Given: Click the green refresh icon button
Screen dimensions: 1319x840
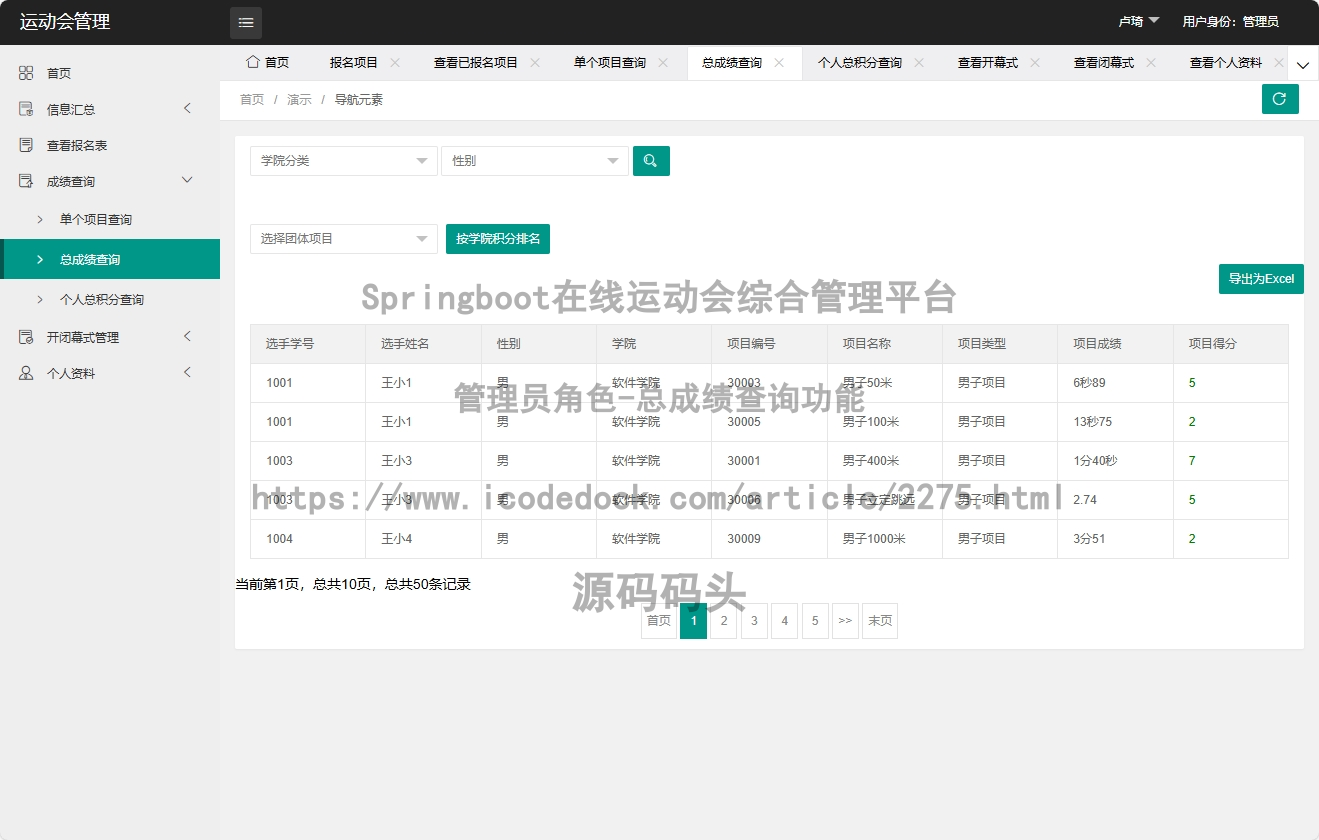Looking at the screenshot, I should pyautogui.click(x=1280, y=99).
